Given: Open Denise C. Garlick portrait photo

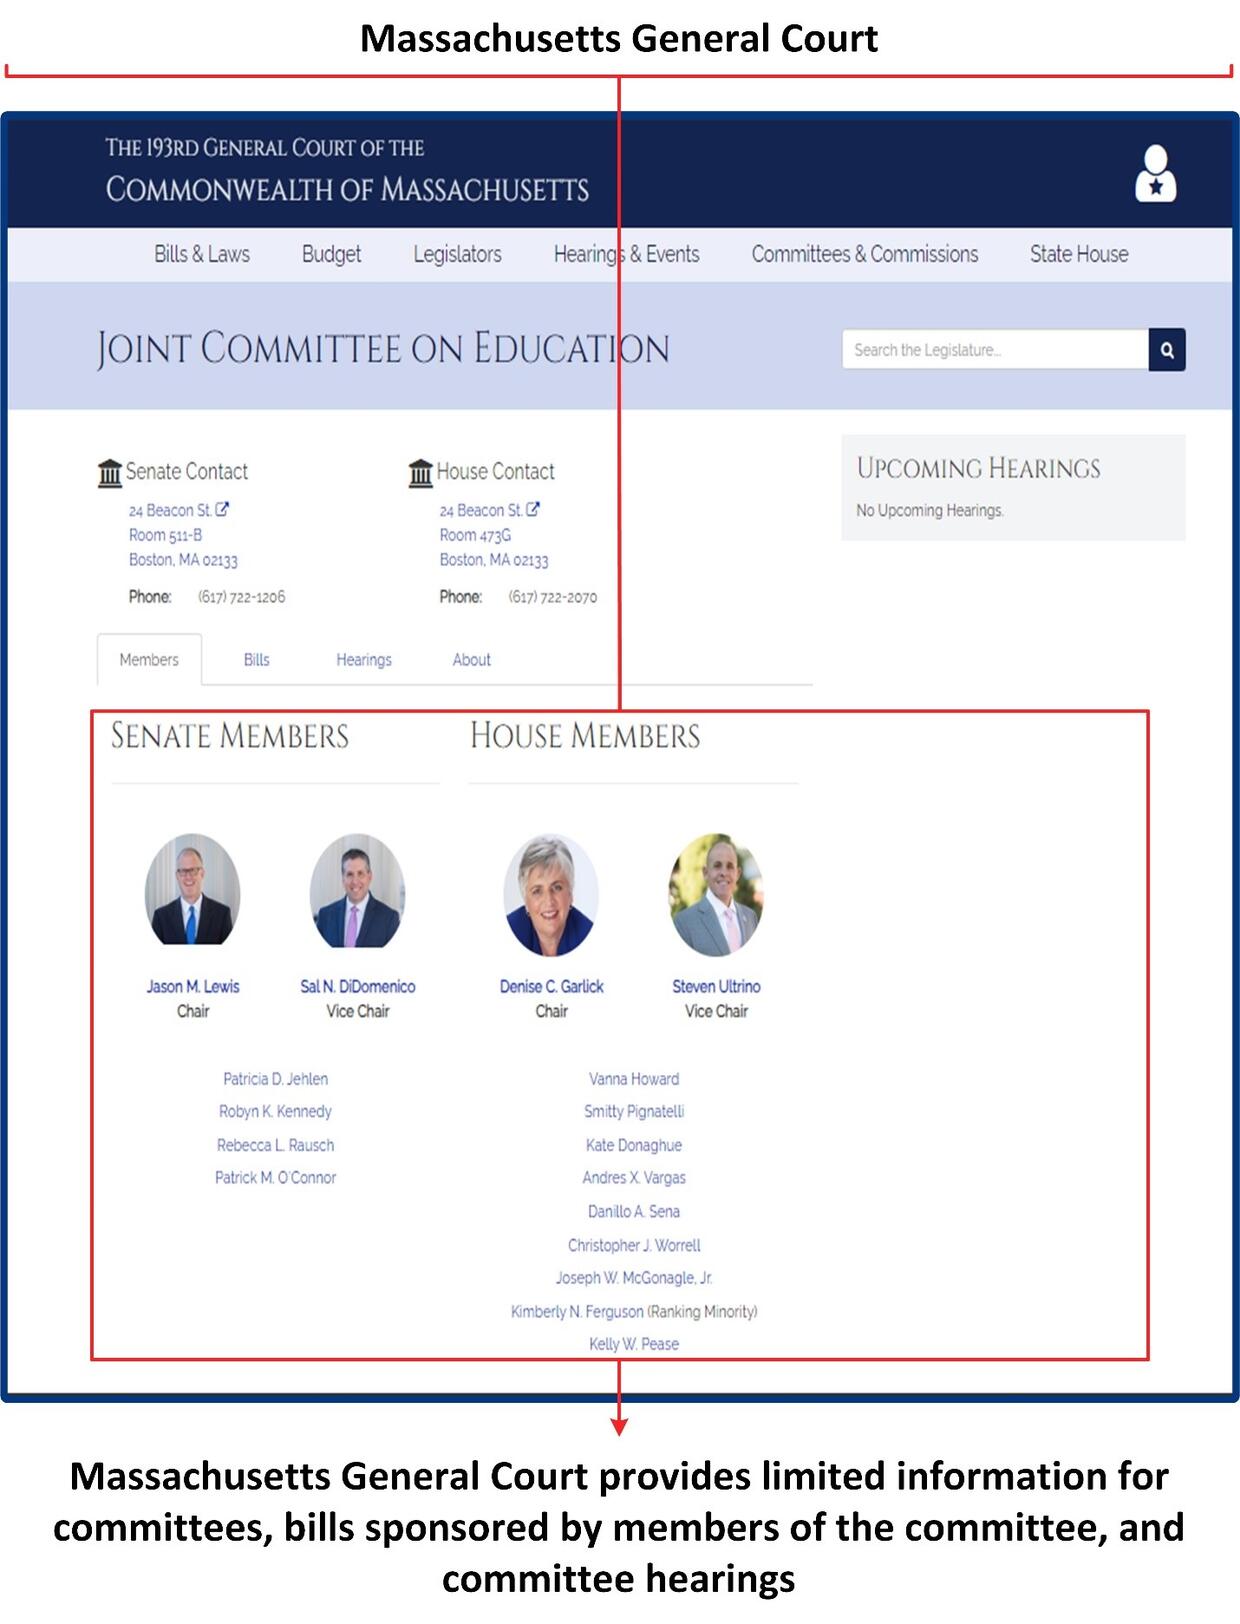Looking at the screenshot, I should [x=551, y=895].
